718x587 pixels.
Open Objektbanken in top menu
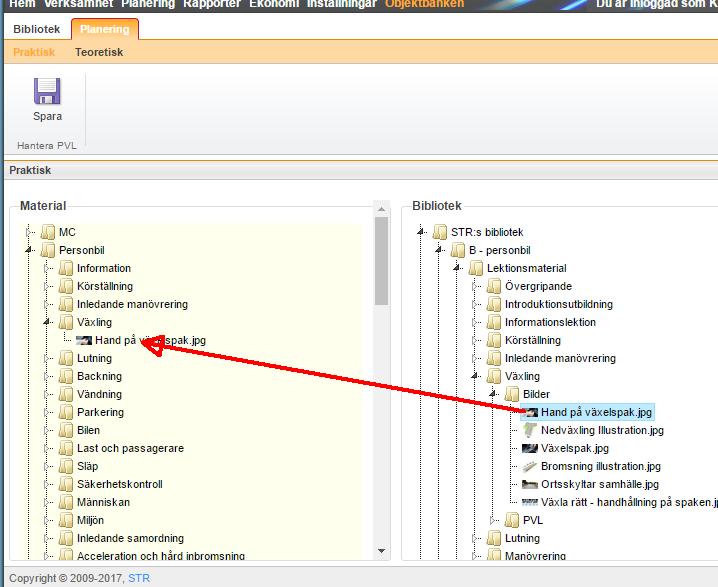click(x=424, y=4)
